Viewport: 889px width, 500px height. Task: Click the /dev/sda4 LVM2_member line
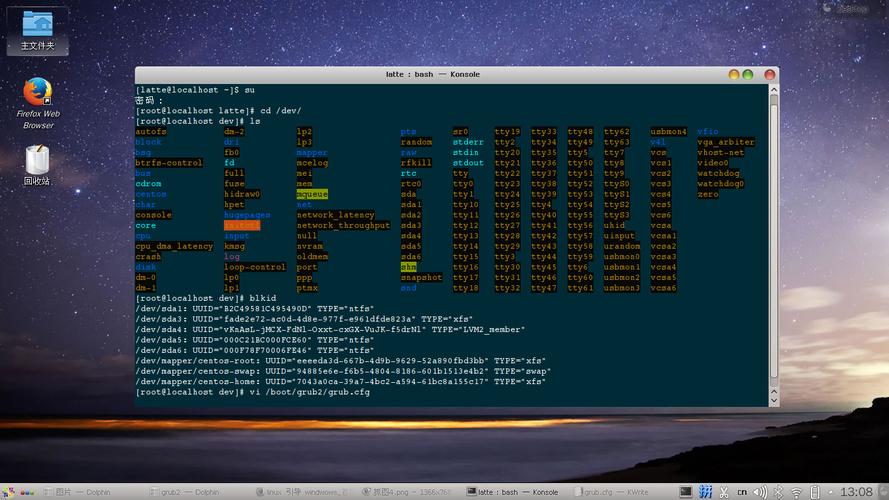(x=330, y=329)
